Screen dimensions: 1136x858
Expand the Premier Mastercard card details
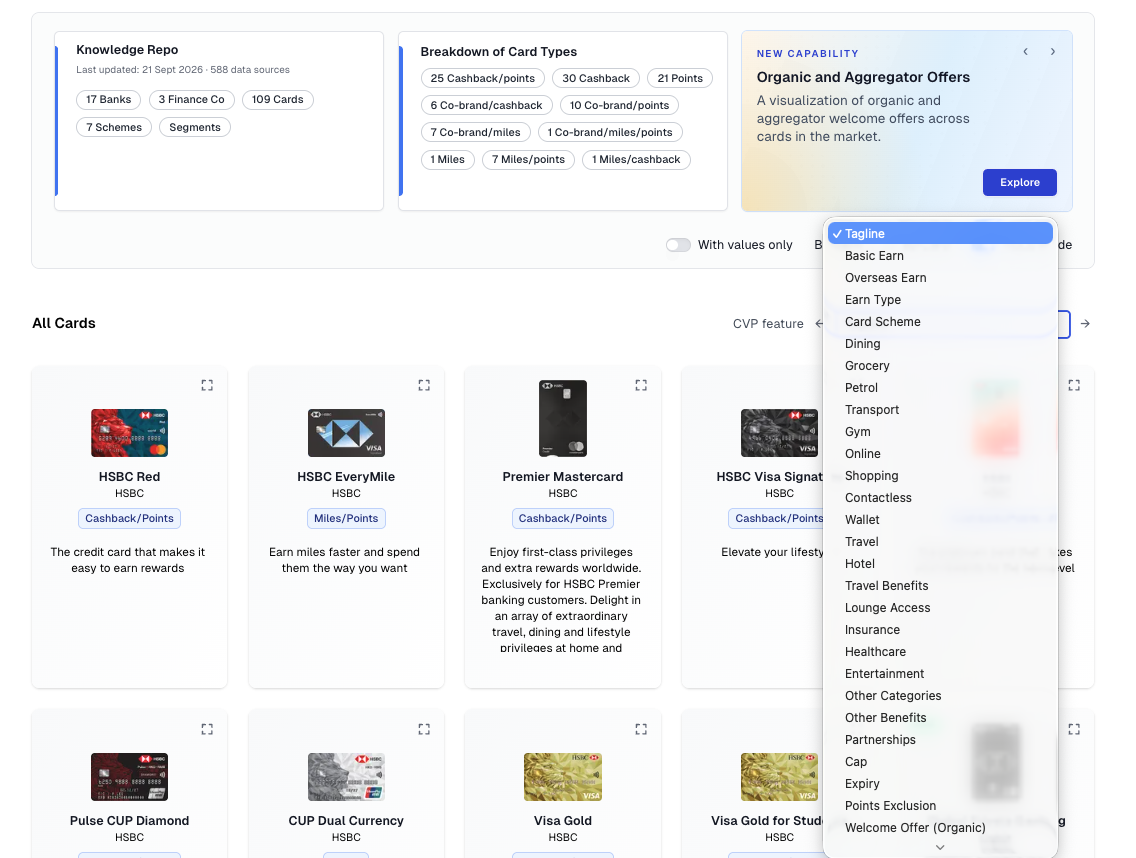[x=641, y=385]
